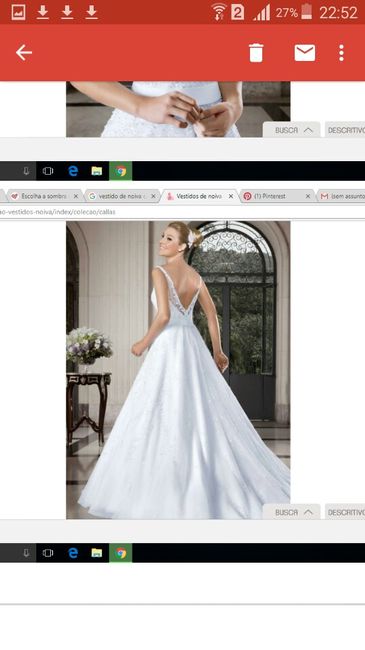This screenshot has height=650, width=365.
Task: Tap the picture notification icon in status bar
Action: point(18,12)
